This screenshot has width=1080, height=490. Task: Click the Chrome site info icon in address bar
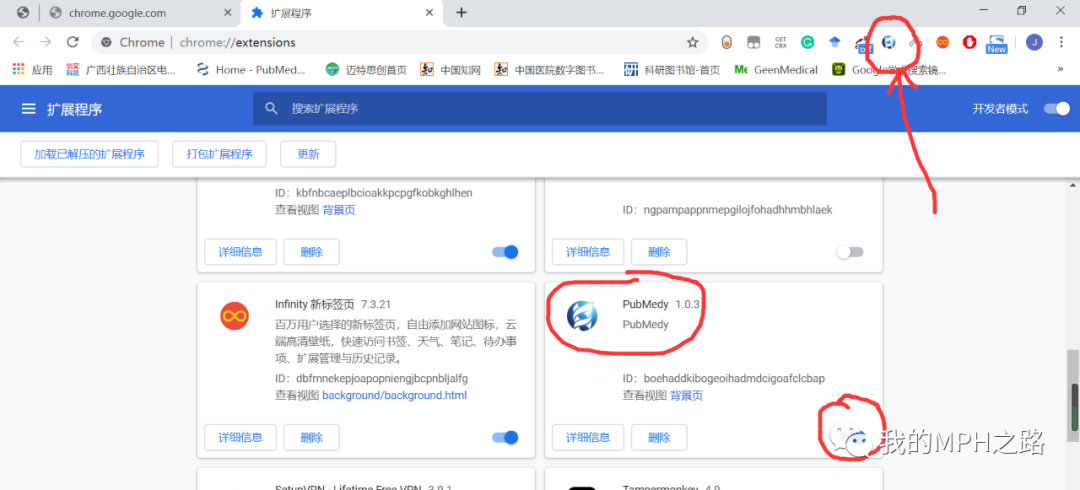pyautogui.click(x=106, y=42)
